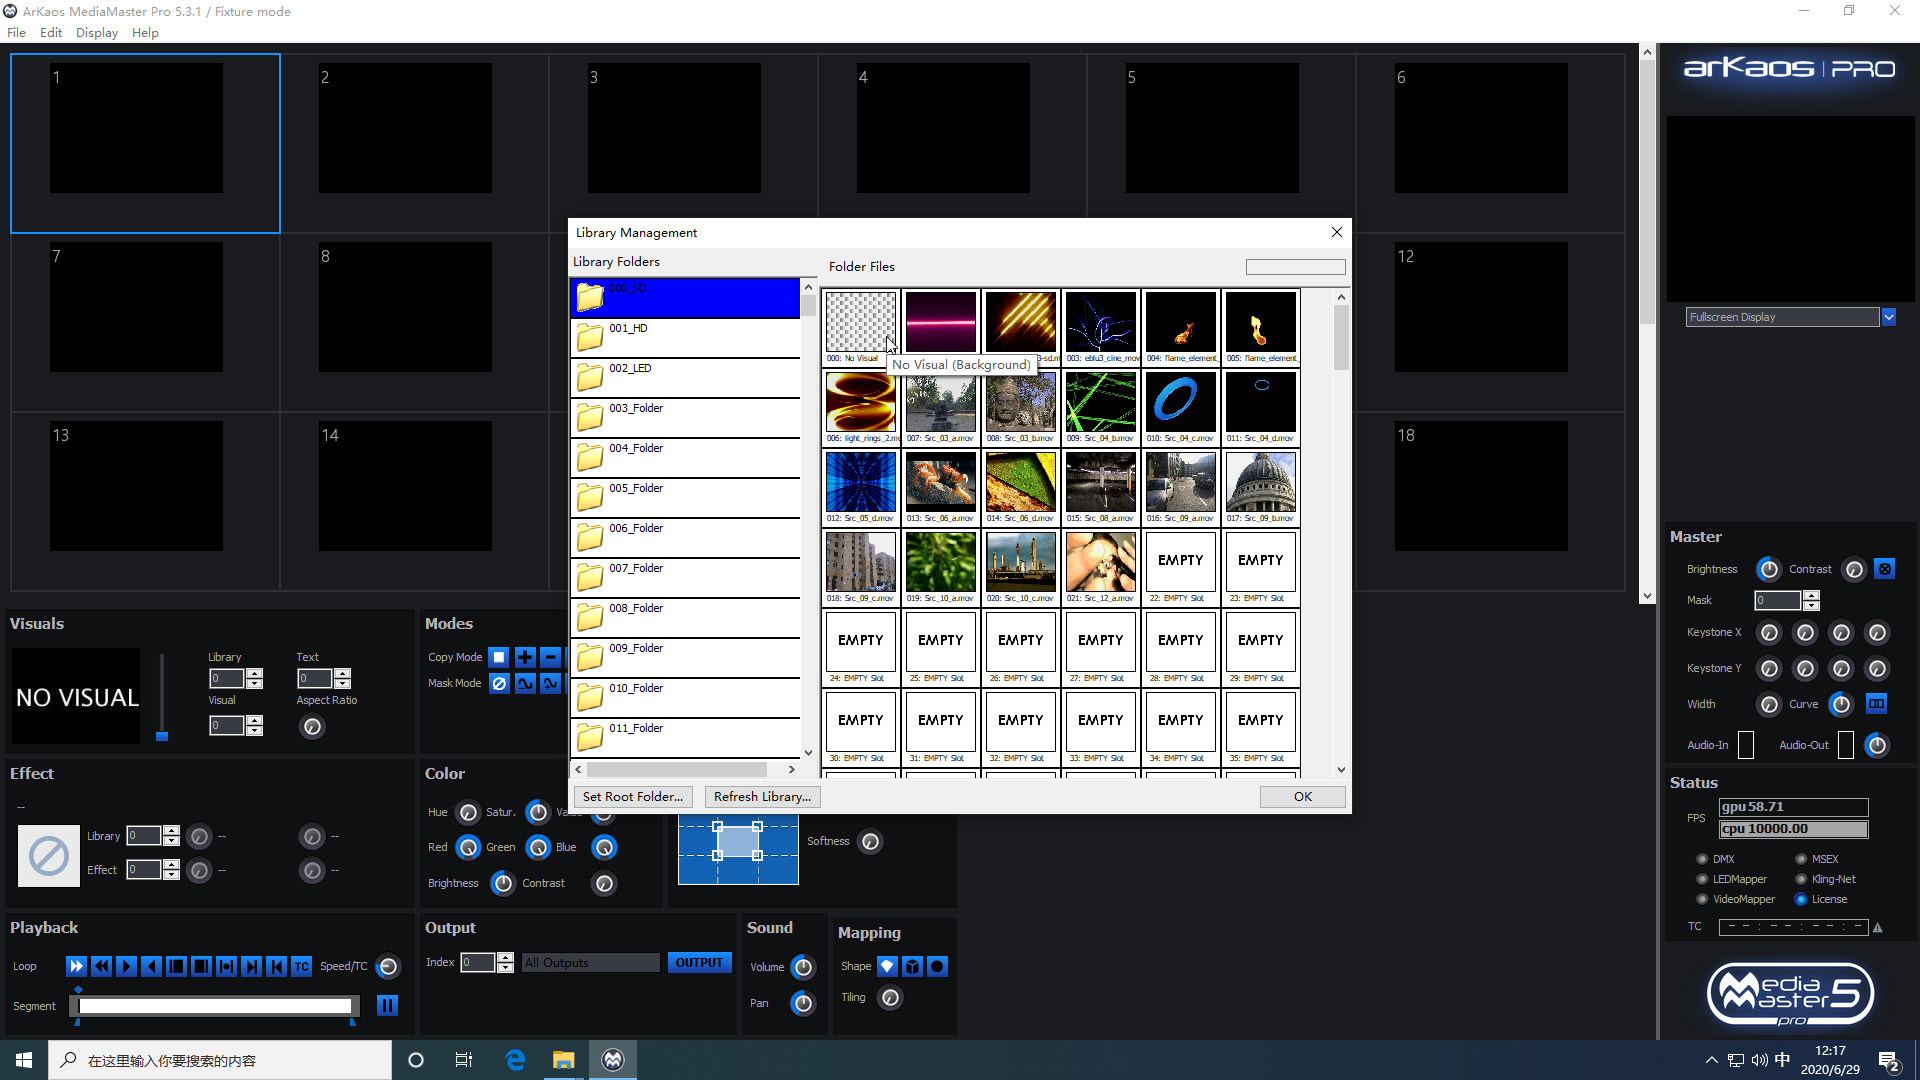Toggle the VideoMapper checkbox
This screenshot has height=1080, width=1920.
pyautogui.click(x=1701, y=899)
